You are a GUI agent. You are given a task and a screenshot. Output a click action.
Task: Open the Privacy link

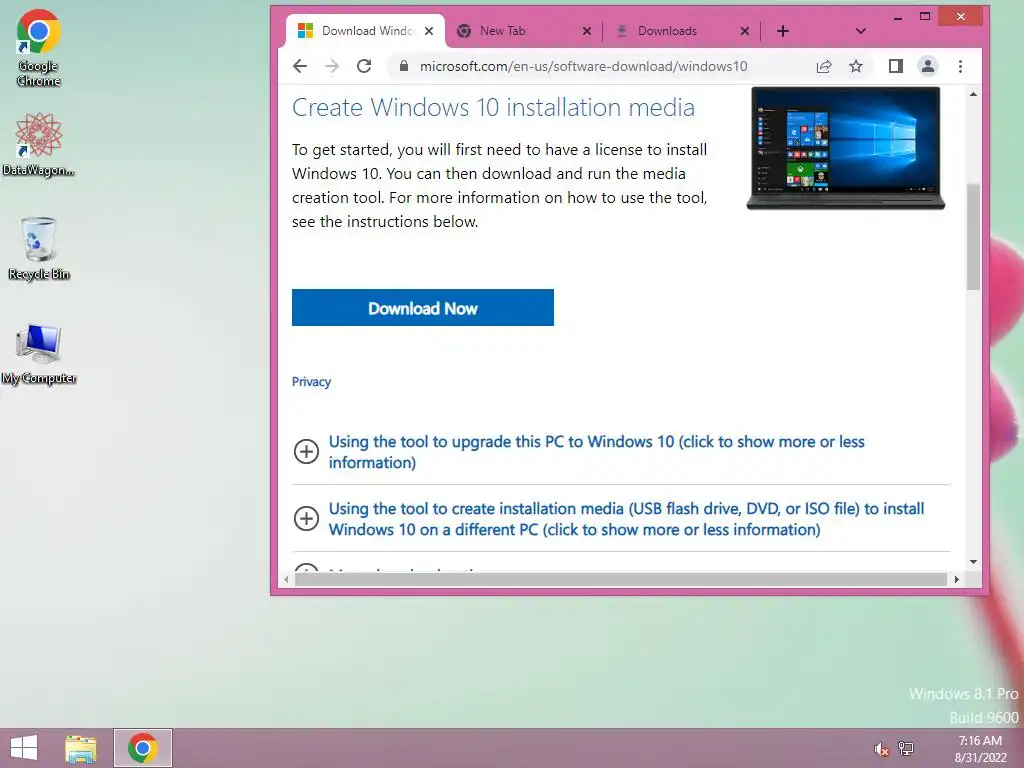point(311,381)
